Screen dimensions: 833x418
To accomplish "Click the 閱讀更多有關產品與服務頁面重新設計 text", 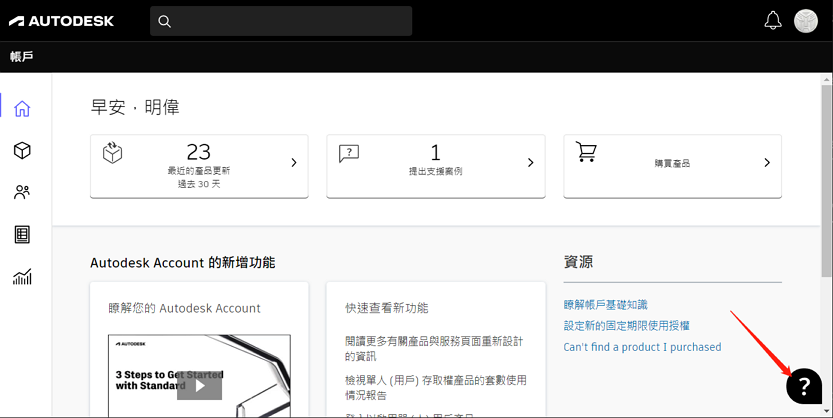I will coord(434,348).
